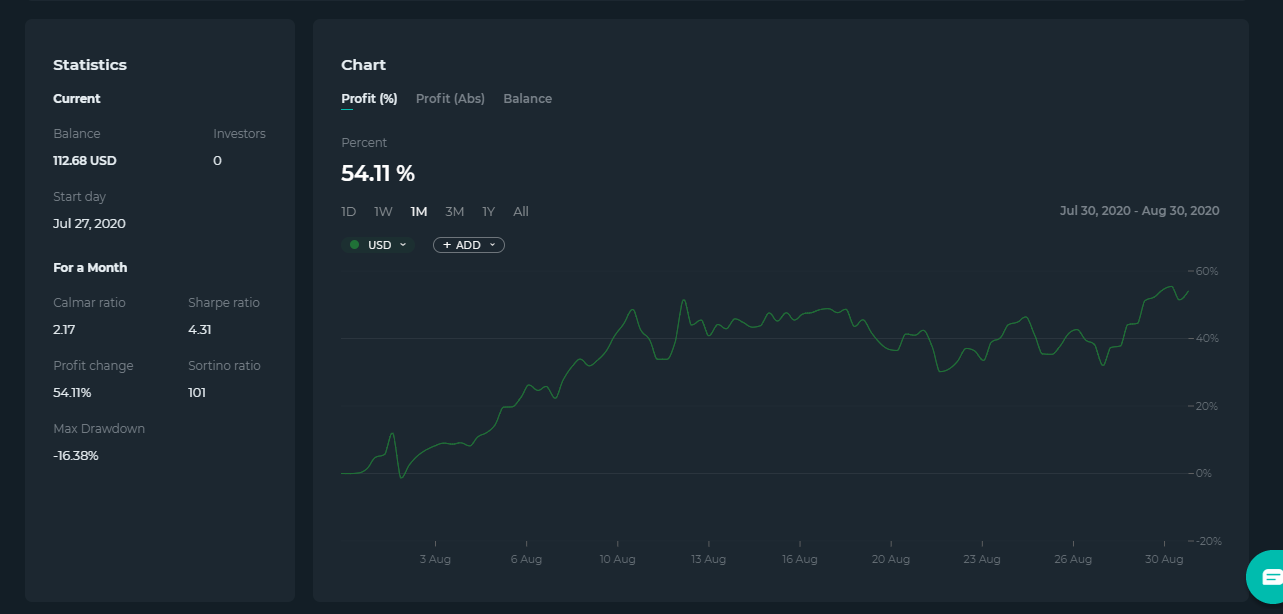This screenshot has height=614, width=1283.
Task: Click the Max Drawdown value
Action: coord(76,456)
